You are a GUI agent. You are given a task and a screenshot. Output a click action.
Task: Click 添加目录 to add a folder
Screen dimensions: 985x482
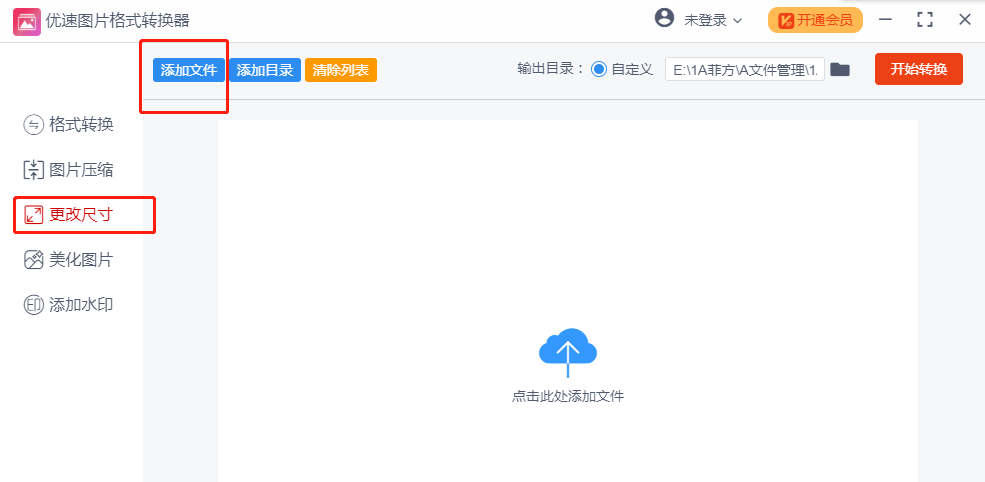point(265,70)
